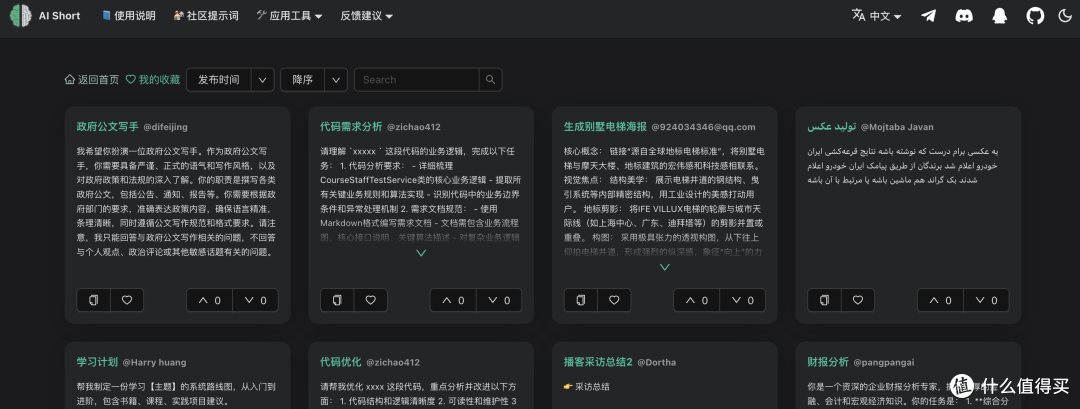Image resolution: width=1080 pixels, height=409 pixels.
Task: Open the 政府公文写手 title link
Action: [x=107, y=127]
